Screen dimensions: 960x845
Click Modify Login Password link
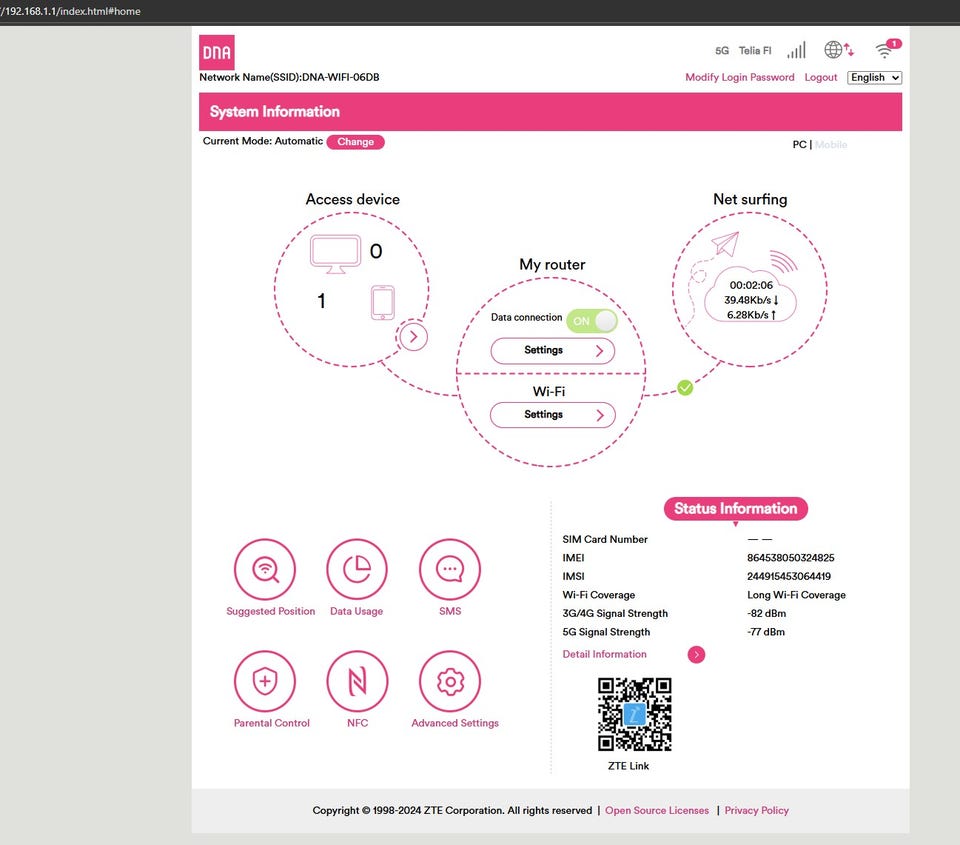740,77
